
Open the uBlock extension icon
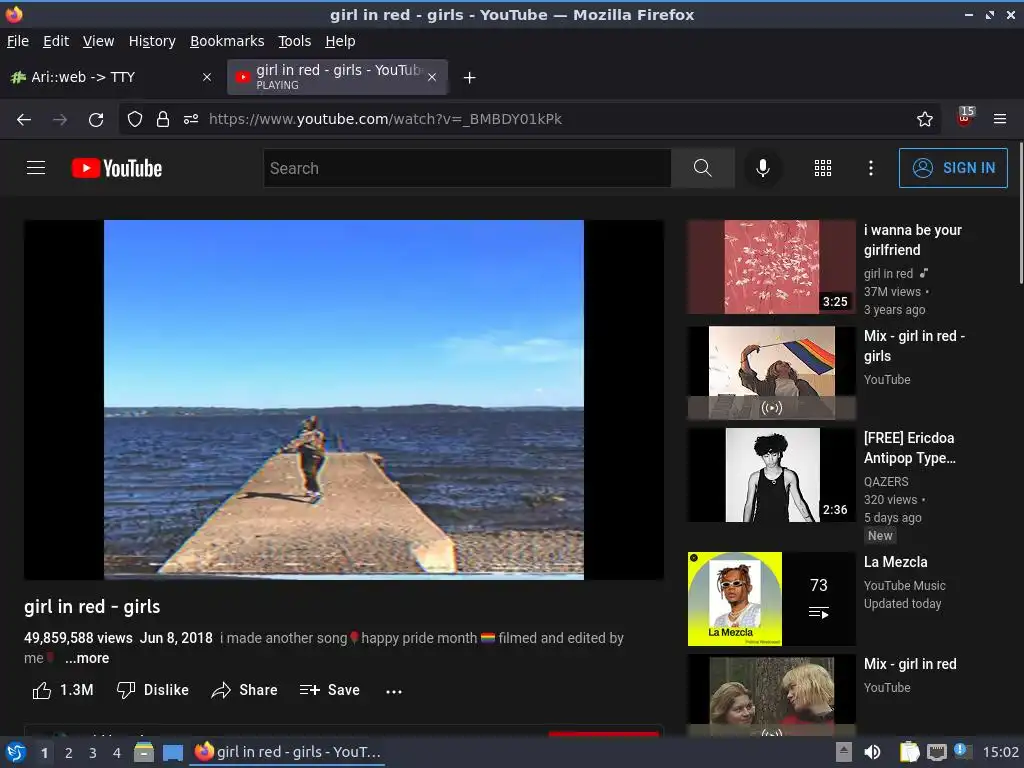point(965,118)
